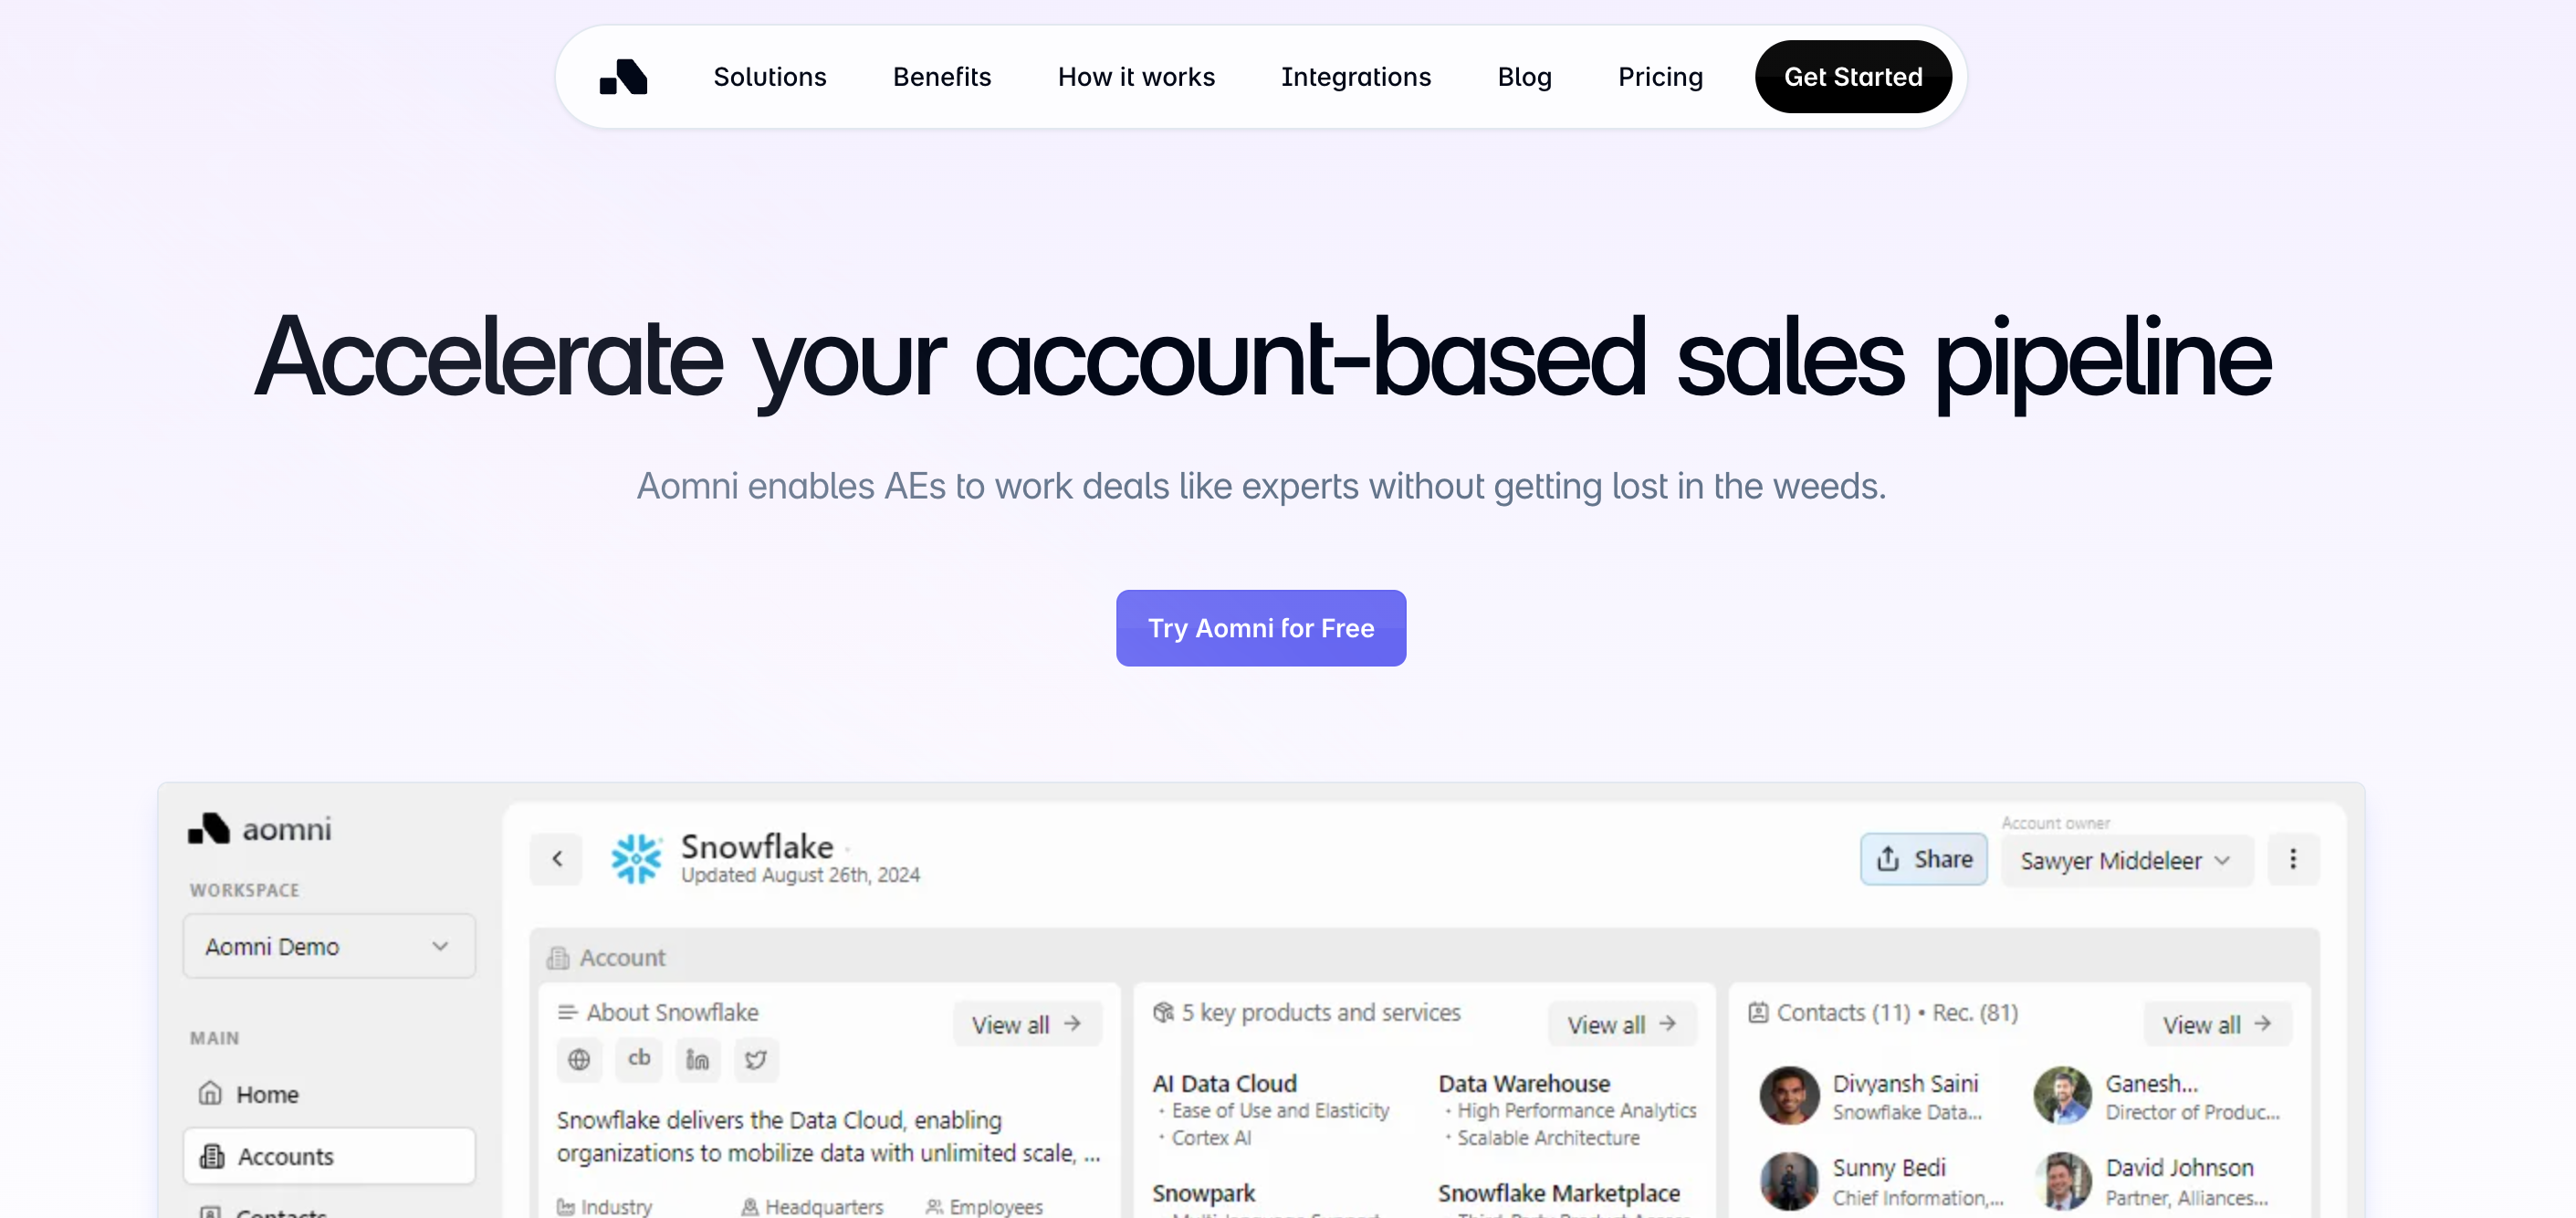Viewport: 2576px width, 1218px height.
Task: Open the Sawyer Middeleer account owner dropdown
Action: pyautogui.click(x=2126, y=860)
